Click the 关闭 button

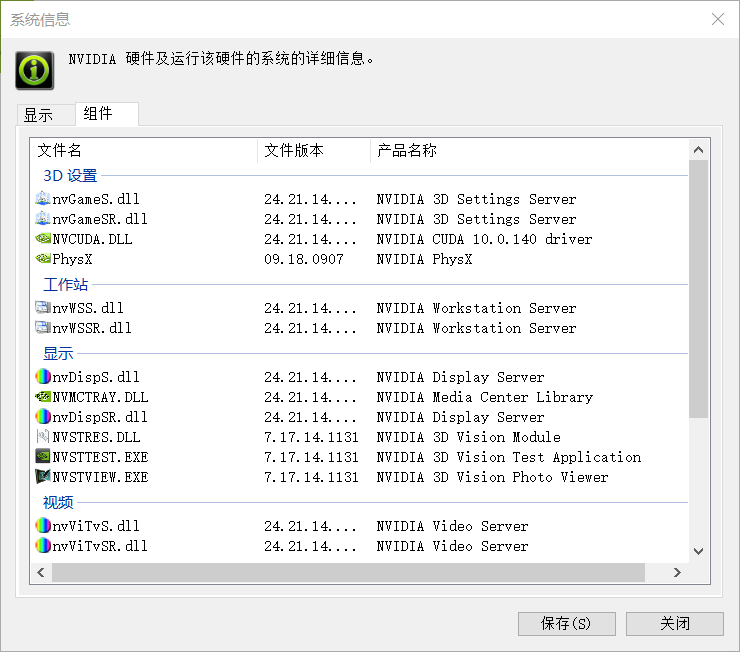coord(674,624)
